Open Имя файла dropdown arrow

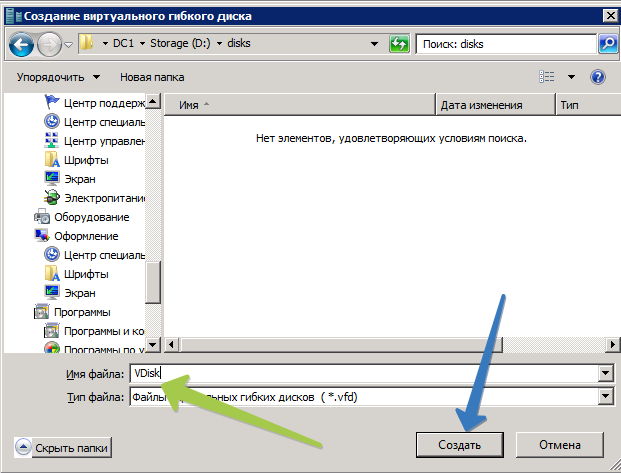coord(606,373)
